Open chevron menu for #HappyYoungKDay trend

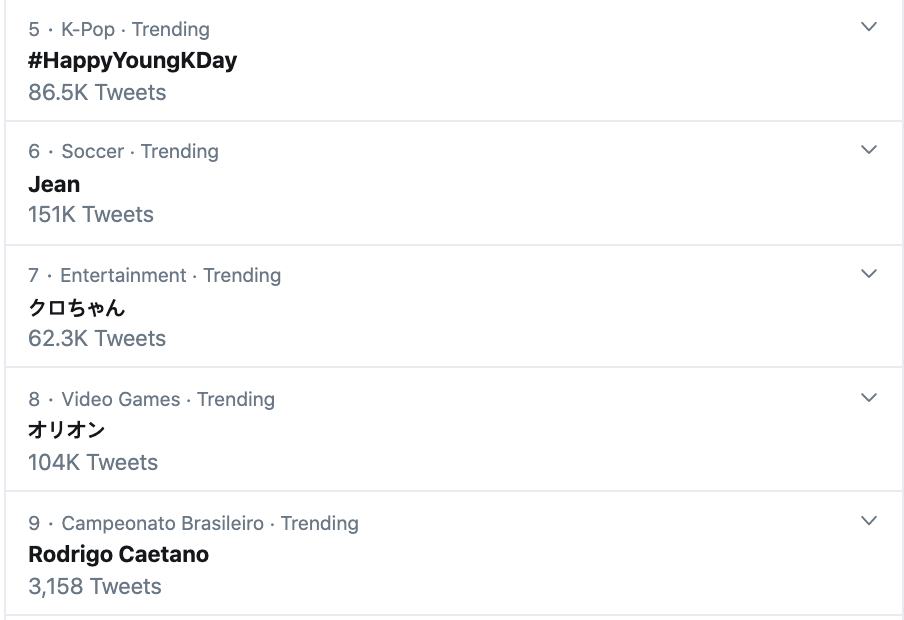(868, 27)
